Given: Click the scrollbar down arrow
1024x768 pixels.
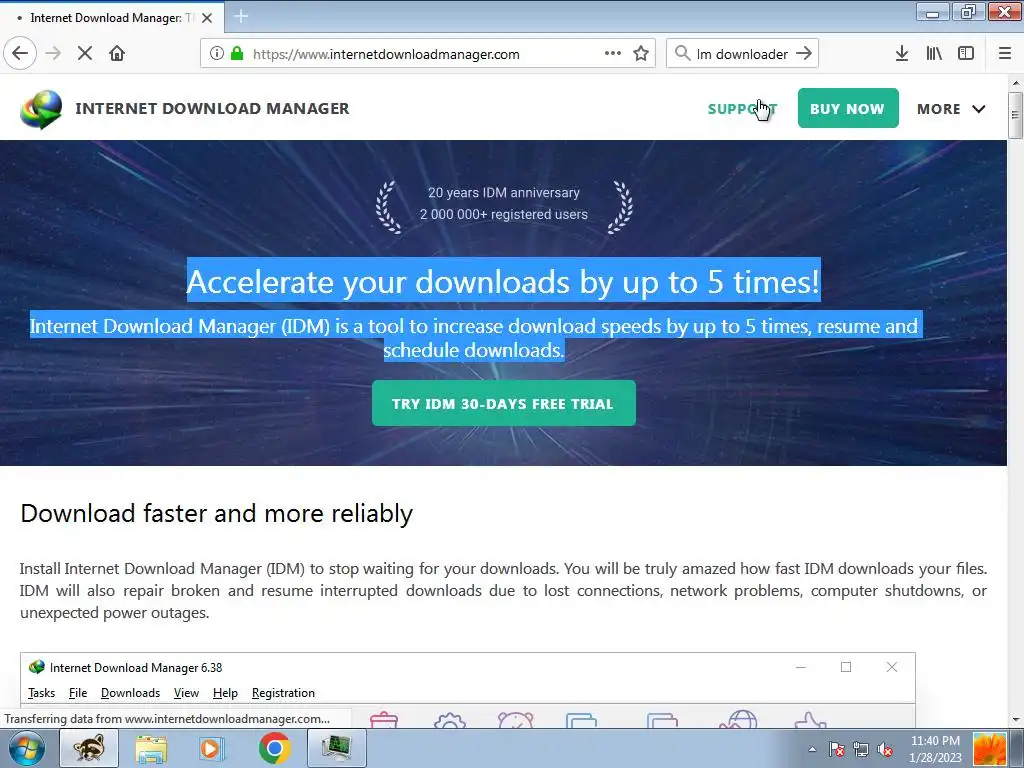Looking at the screenshot, I should (x=1015, y=720).
